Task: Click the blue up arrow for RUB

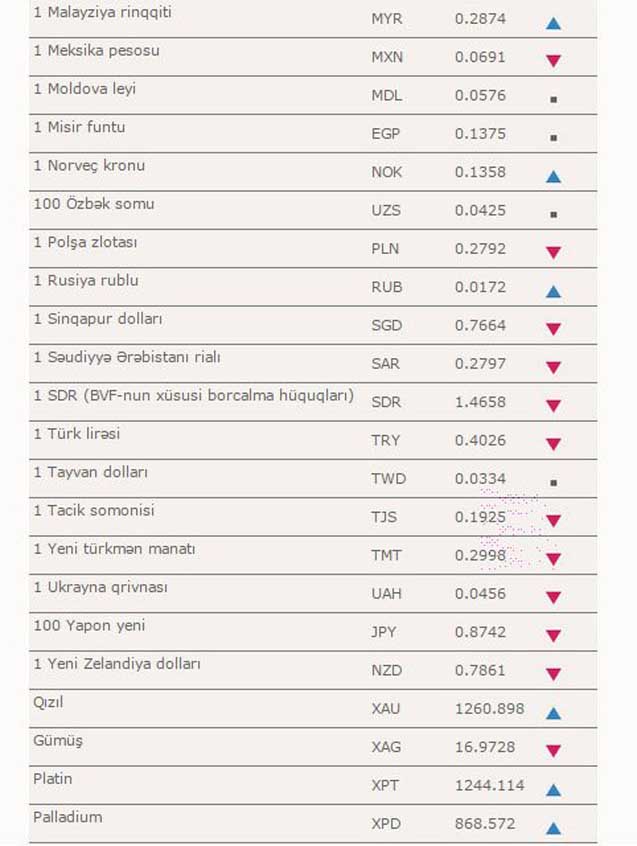Action: coord(553,291)
